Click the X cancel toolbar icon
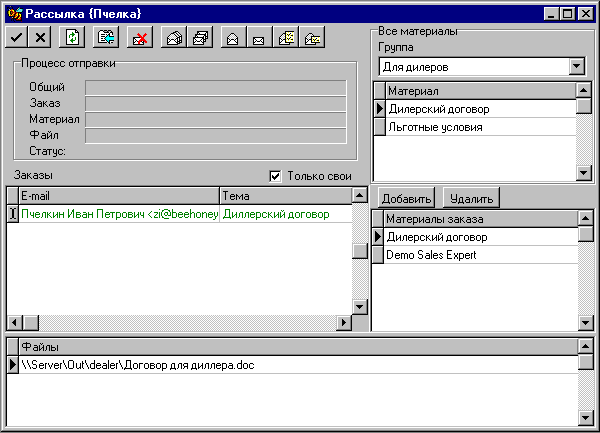The image size is (600, 433). click(40, 37)
